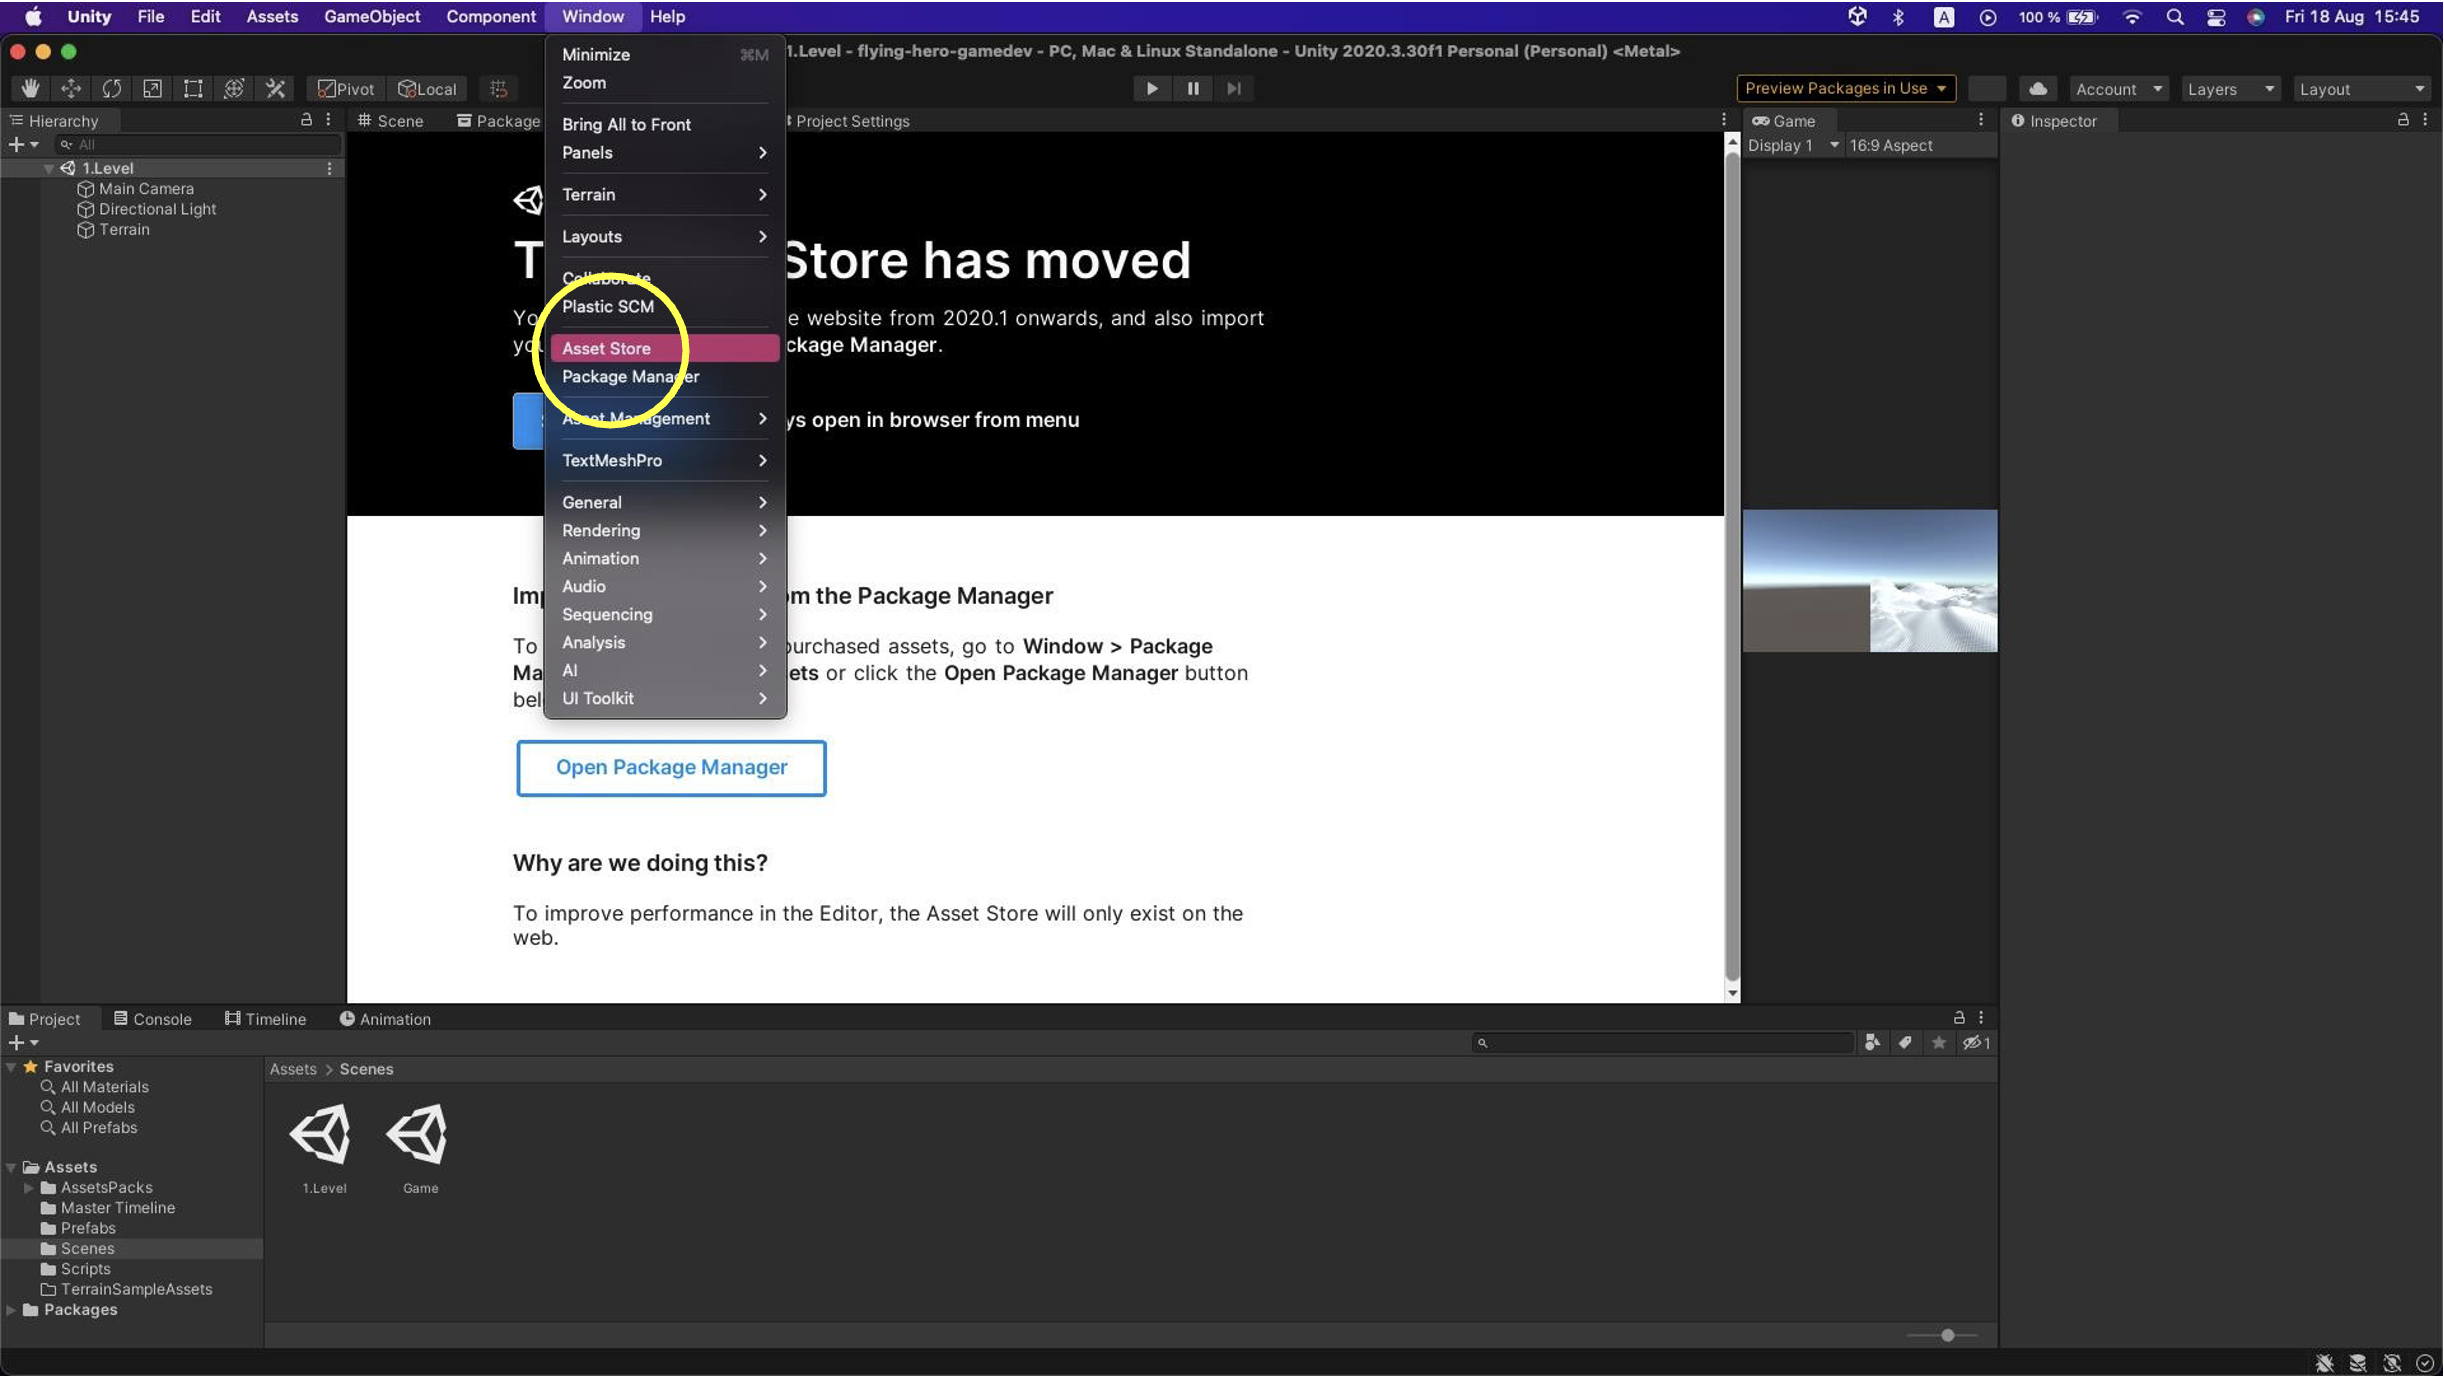Viewport: 2444px width, 1376px height.
Task: Toggle Pivot handle position
Action: [x=346, y=89]
